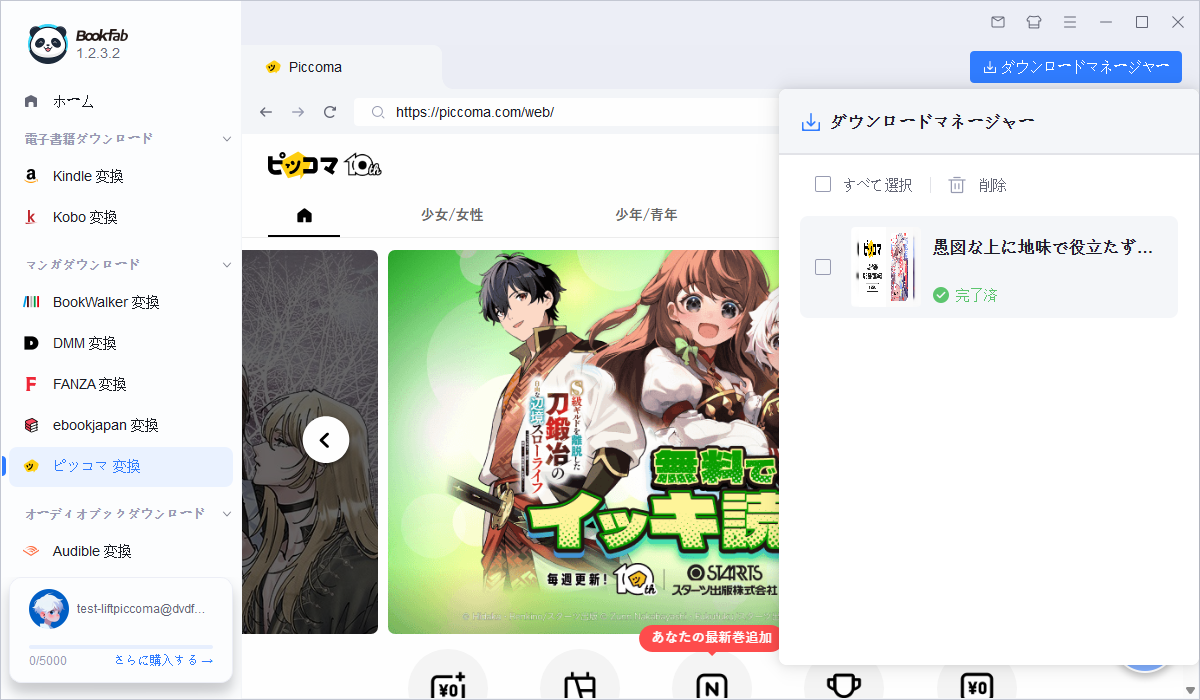The width and height of the screenshot is (1200, 700).
Task: Open ebookjapan 変換 in sidebar
Action: point(120,425)
